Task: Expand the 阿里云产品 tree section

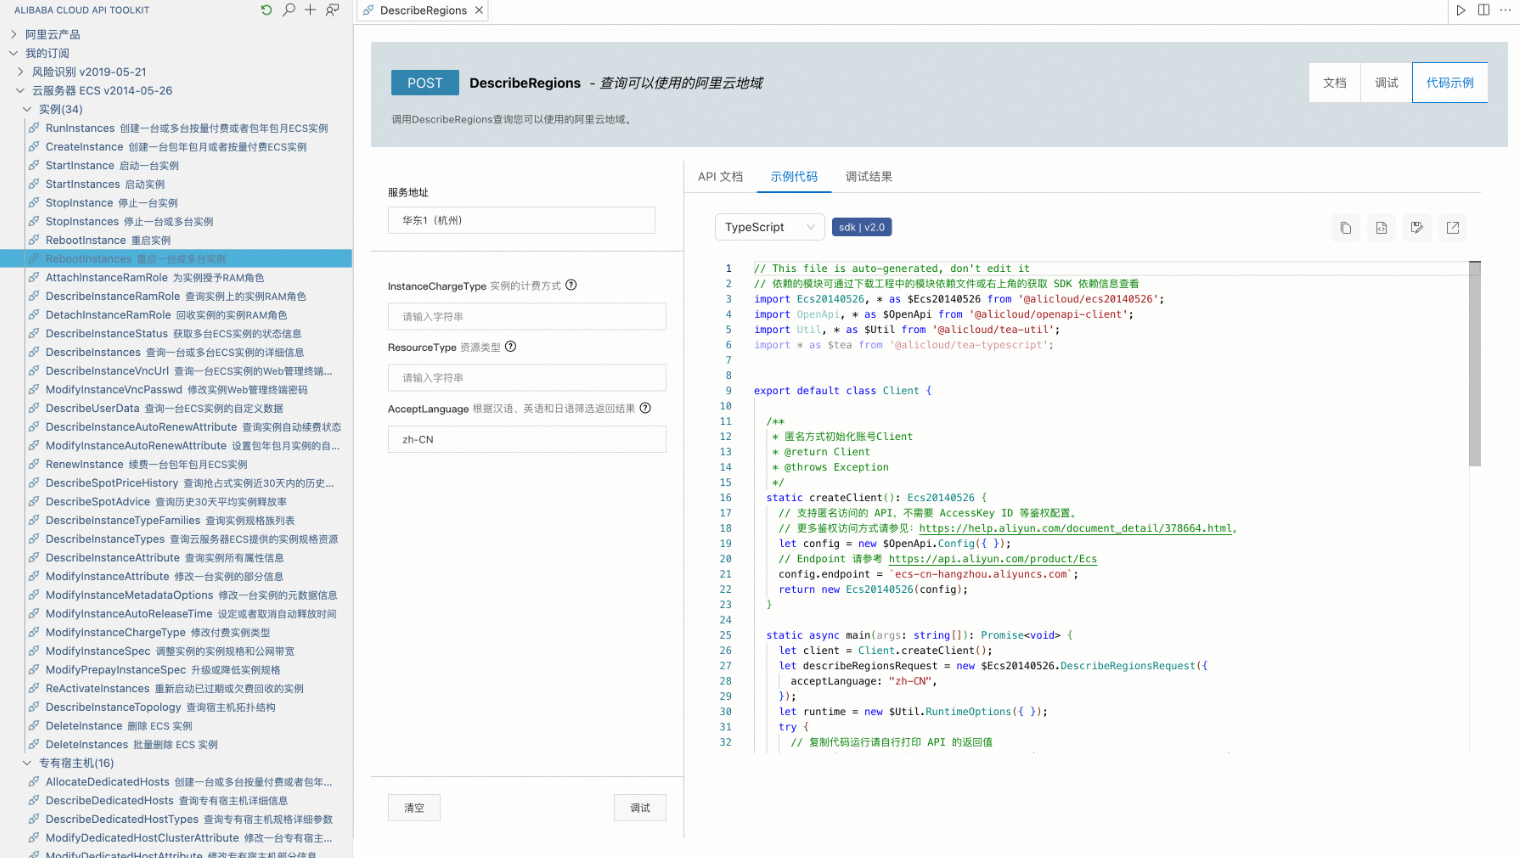Action: coord(14,34)
